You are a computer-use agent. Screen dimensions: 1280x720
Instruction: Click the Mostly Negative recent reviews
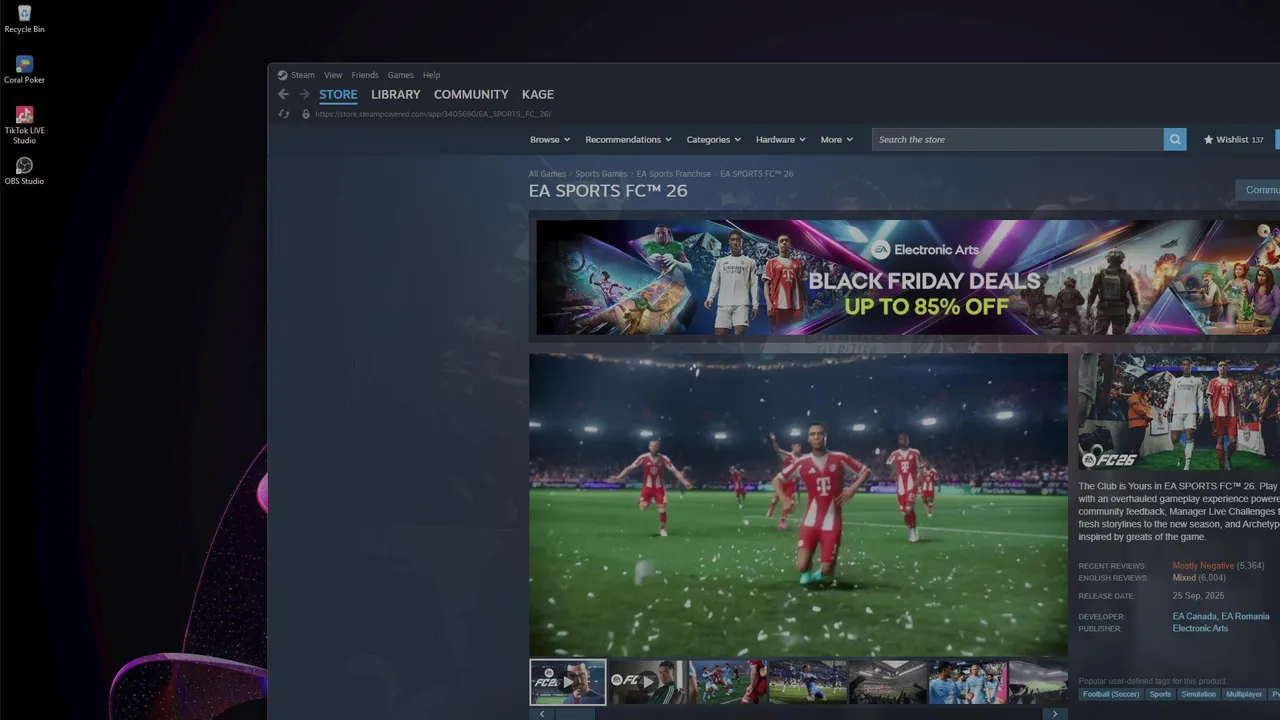tap(1203, 566)
